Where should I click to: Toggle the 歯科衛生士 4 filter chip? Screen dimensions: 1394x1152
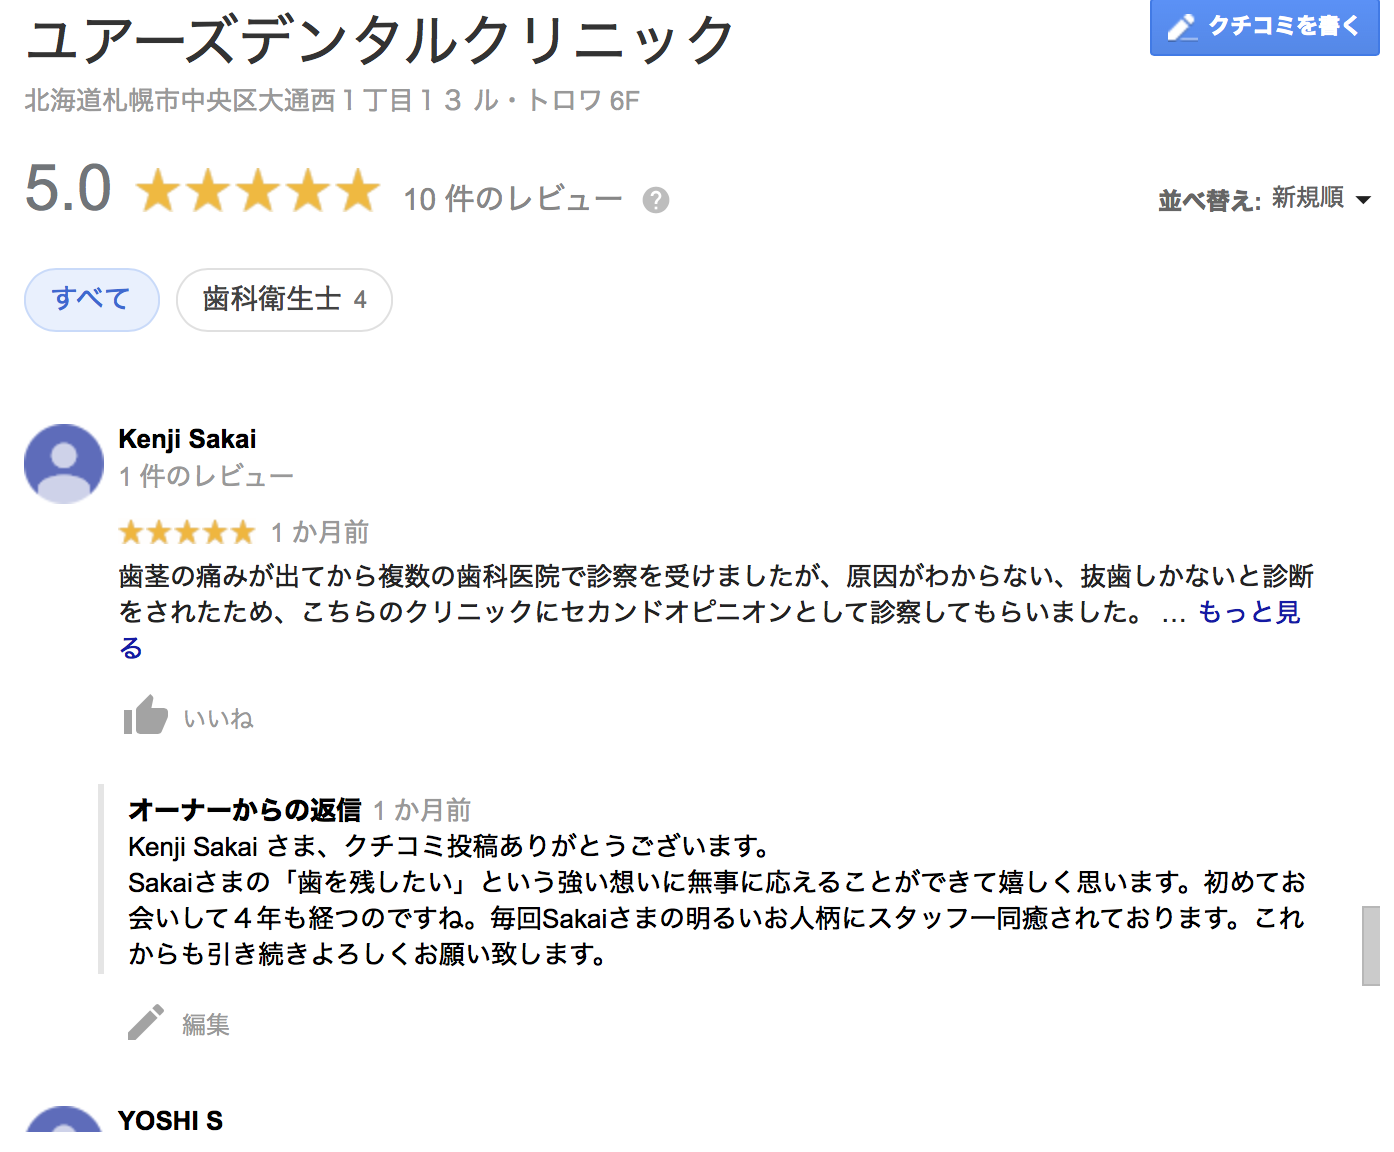(284, 299)
